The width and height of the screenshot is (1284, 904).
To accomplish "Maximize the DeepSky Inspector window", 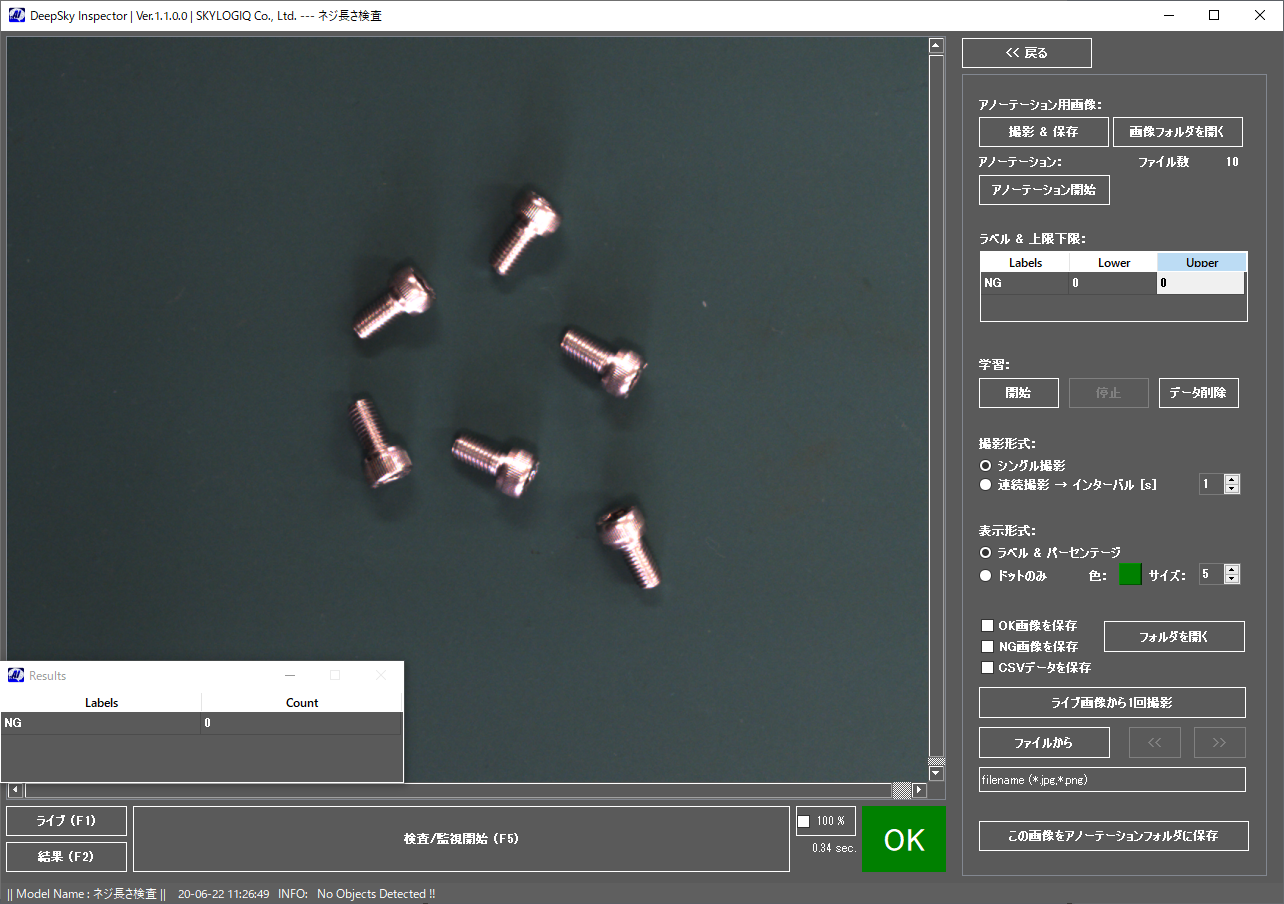I will click(x=1214, y=15).
